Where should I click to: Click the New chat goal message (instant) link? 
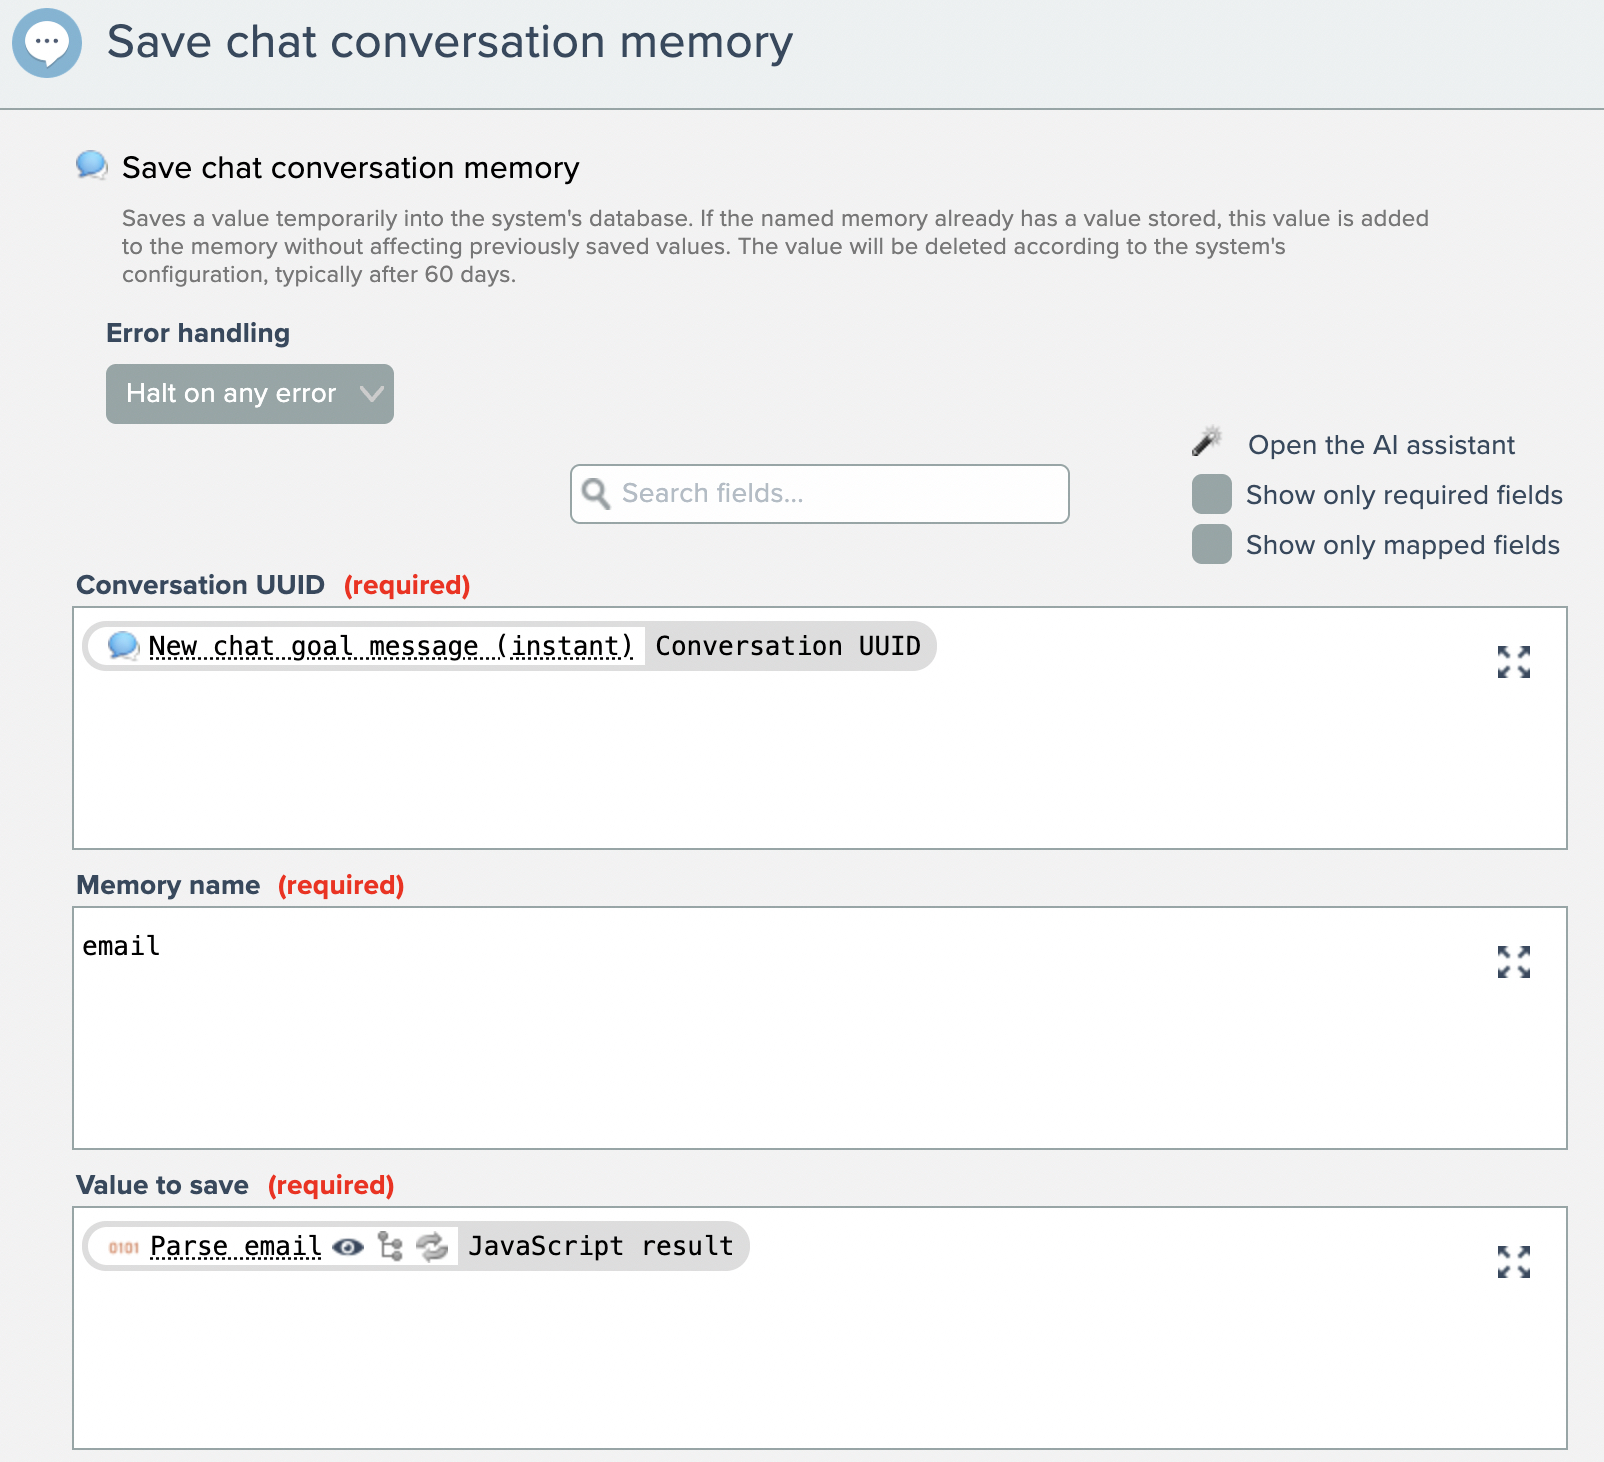pyautogui.click(x=390, y=647)
